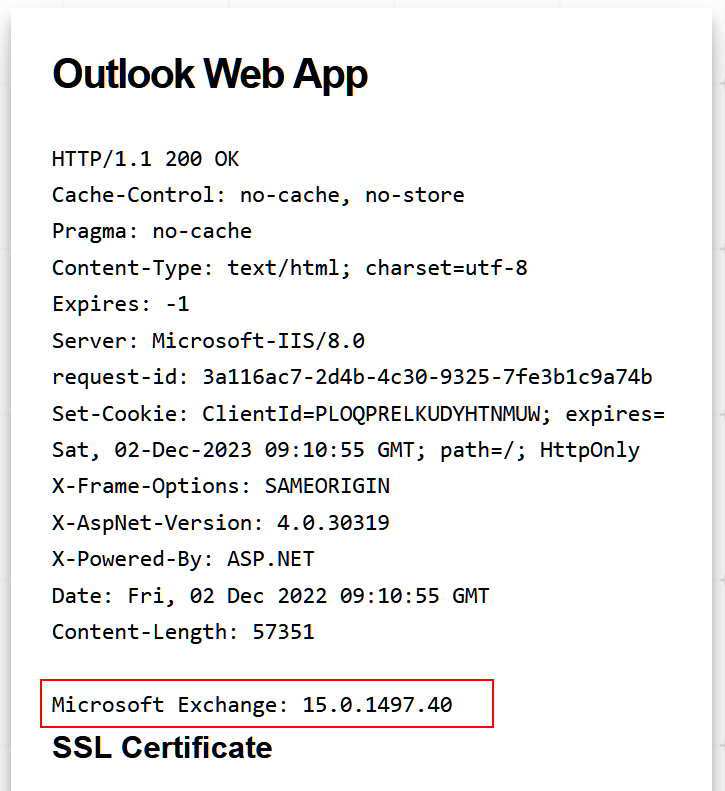Click the Date: Fri, 02 Dec 2022 line
The image size is (725, 791).
(x=271, y=596)
